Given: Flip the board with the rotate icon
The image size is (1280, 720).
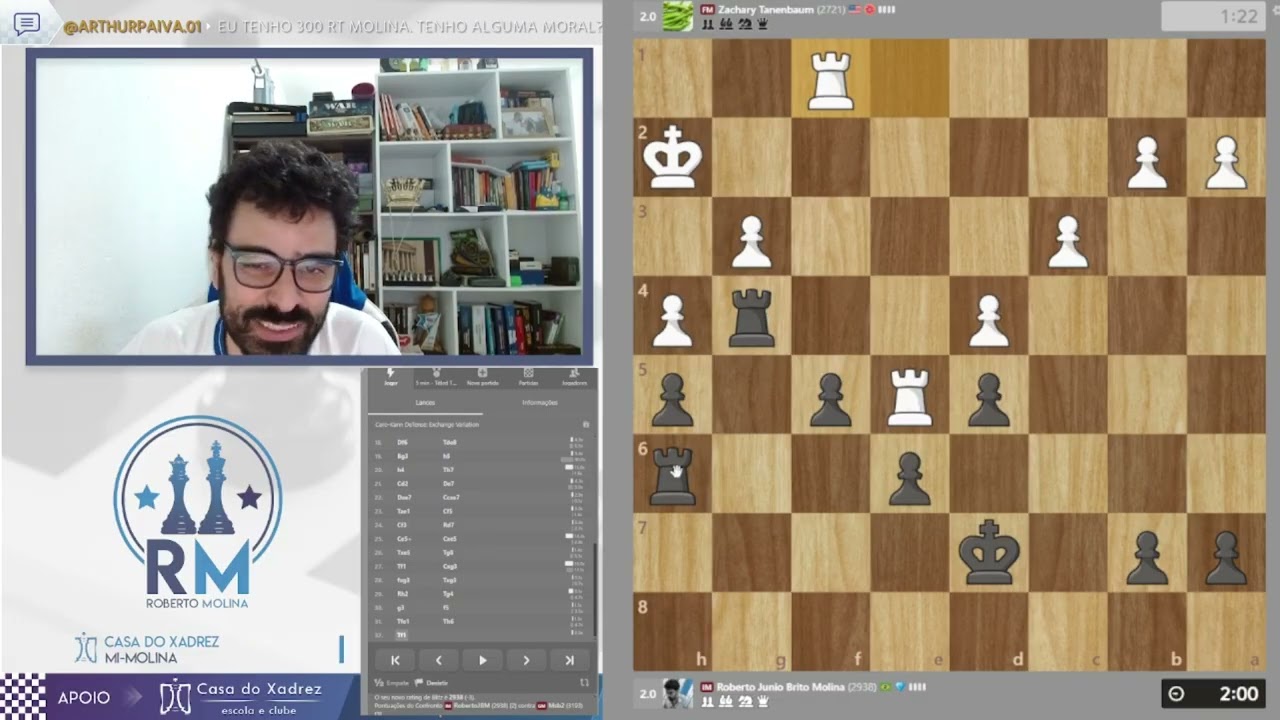Looking at the screenshot, I should (584, 682).
